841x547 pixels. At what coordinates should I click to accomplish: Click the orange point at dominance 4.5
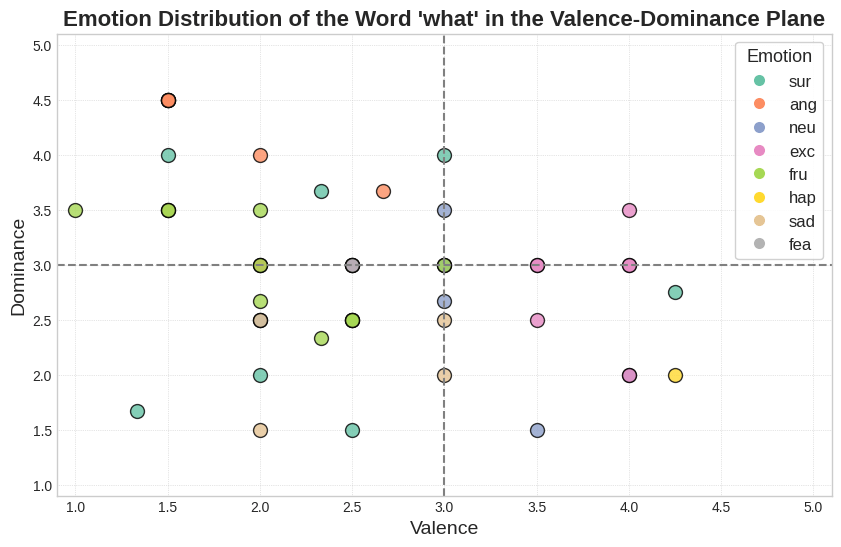pyautogui.click(x=168, y=100)
